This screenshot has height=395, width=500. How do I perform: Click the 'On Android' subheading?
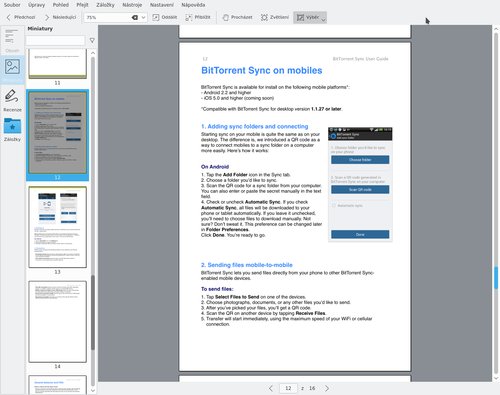[x=215, y=167]
